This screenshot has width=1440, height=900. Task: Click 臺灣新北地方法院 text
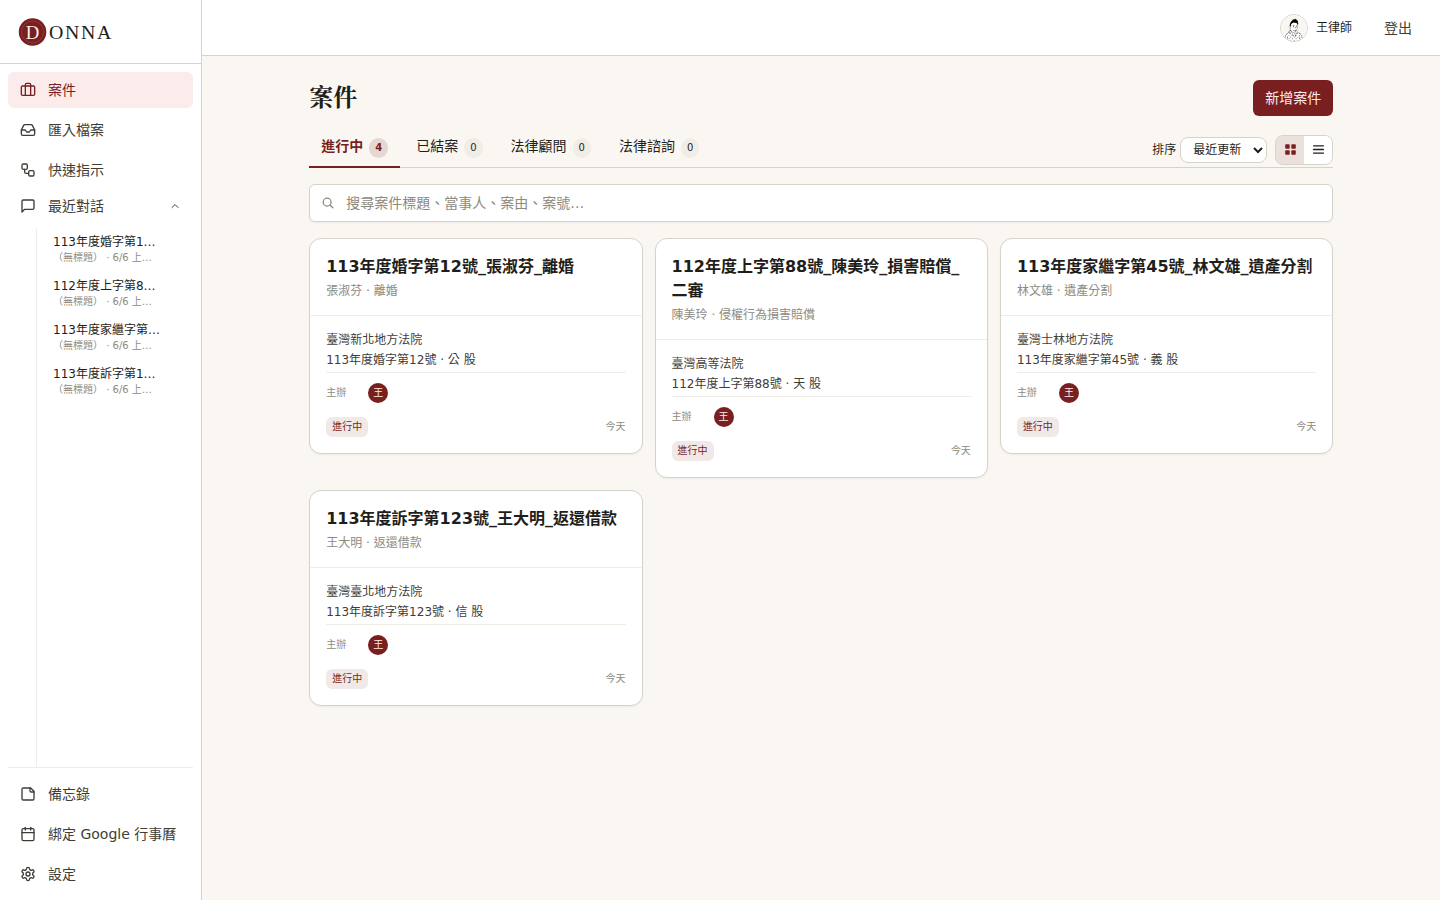click(374, 339)
